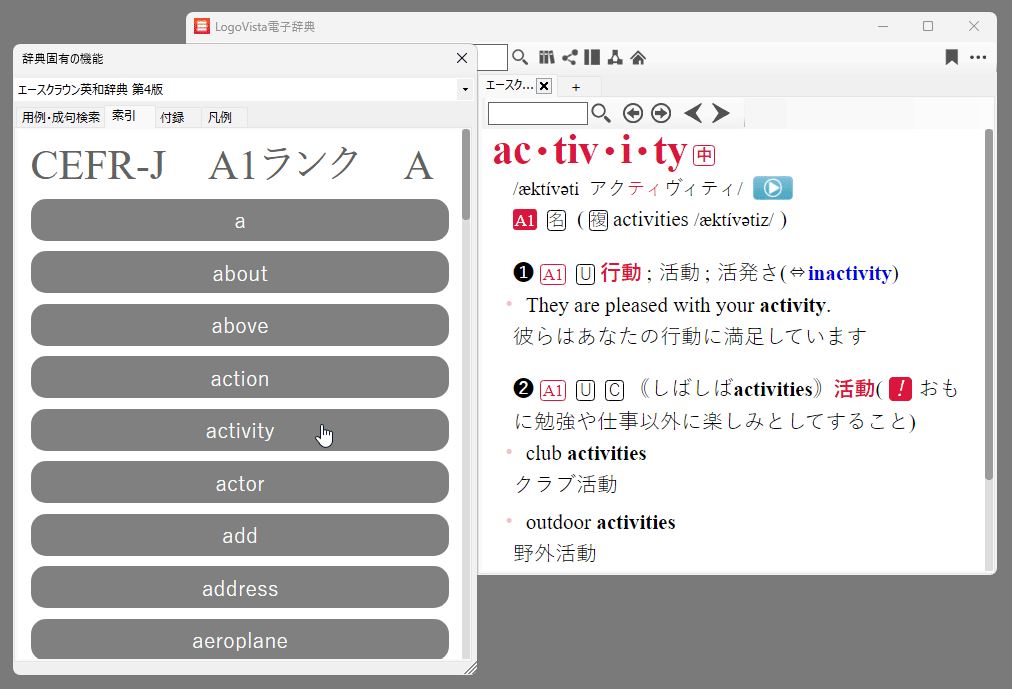The image size is (1012, 689).
Task: Play the activity pronunciation audio
Action: 772,188
